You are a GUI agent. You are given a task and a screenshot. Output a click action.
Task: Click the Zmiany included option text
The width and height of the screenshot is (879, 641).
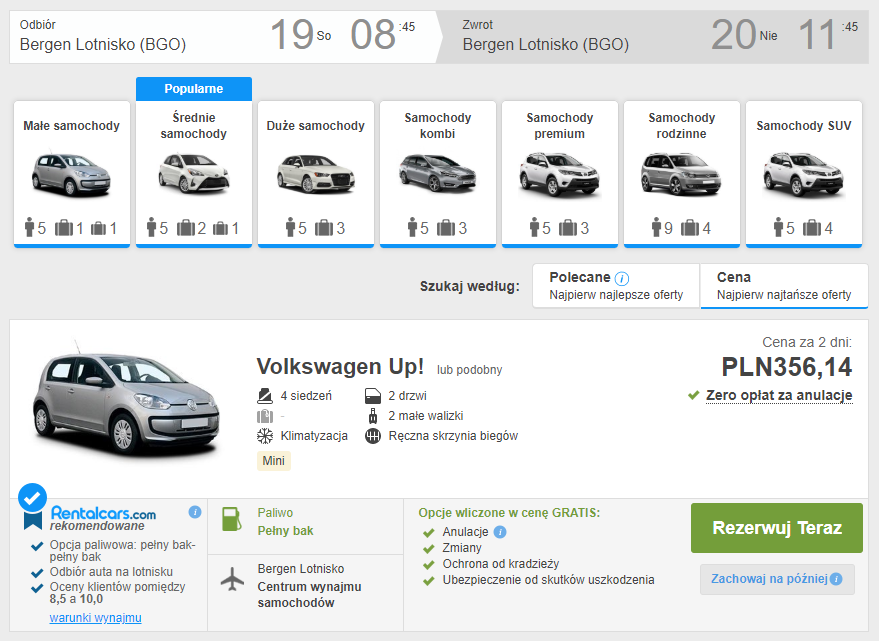462,548
